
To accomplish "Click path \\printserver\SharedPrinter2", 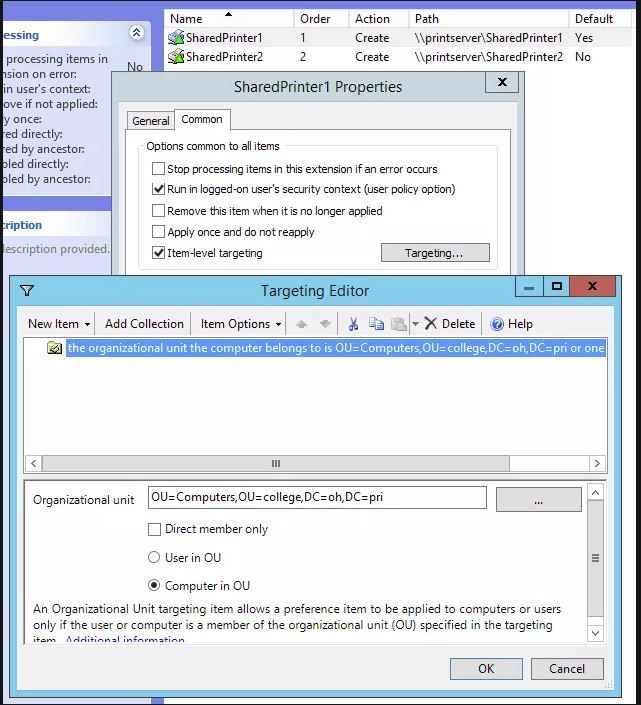I will click(x=489, y=57).
